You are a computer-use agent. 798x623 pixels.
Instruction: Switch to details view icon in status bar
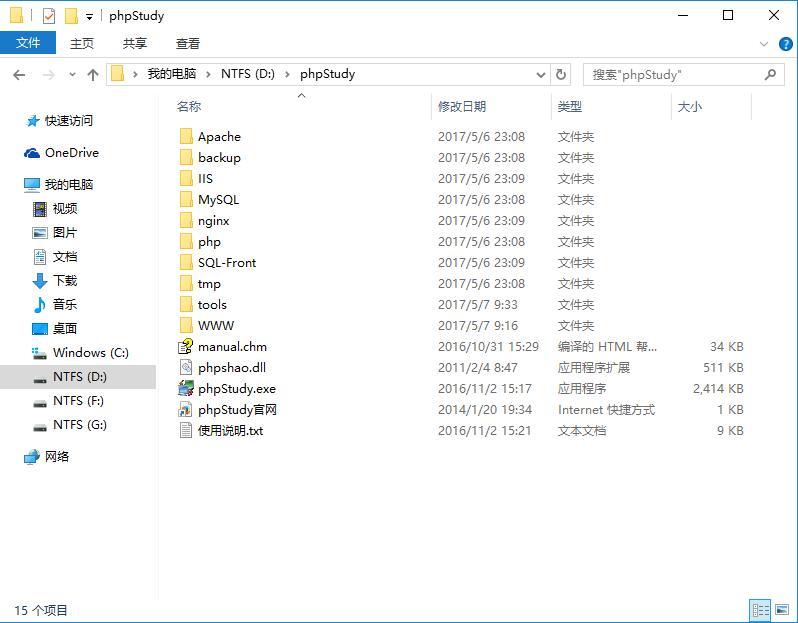[760, 610]
